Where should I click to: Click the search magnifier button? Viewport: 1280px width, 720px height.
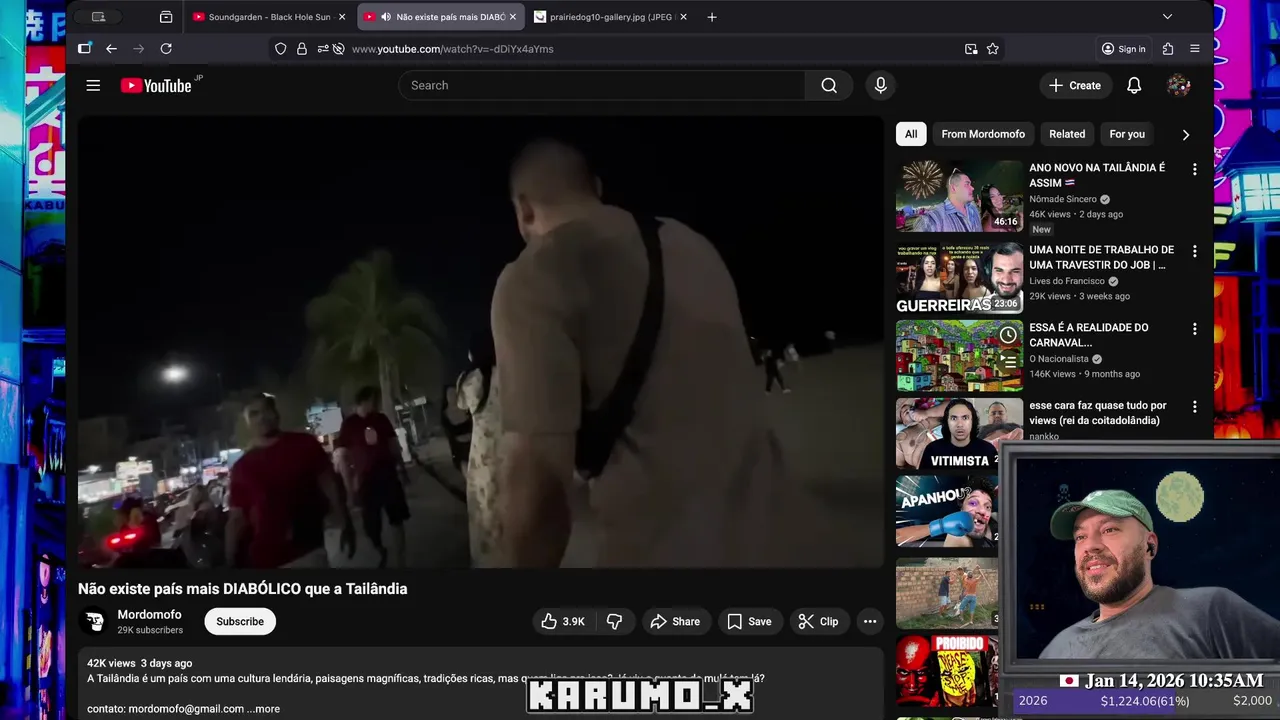point(829,85)
